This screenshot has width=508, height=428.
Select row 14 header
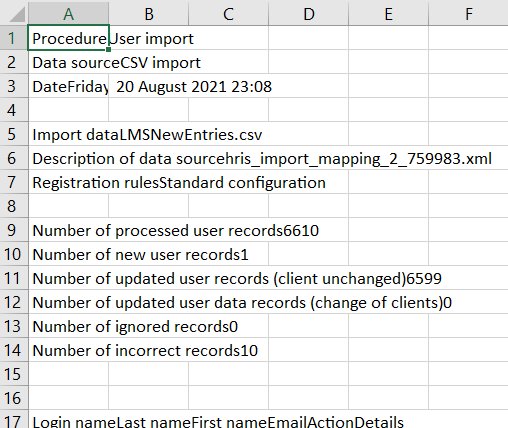(x=14, y=350)
